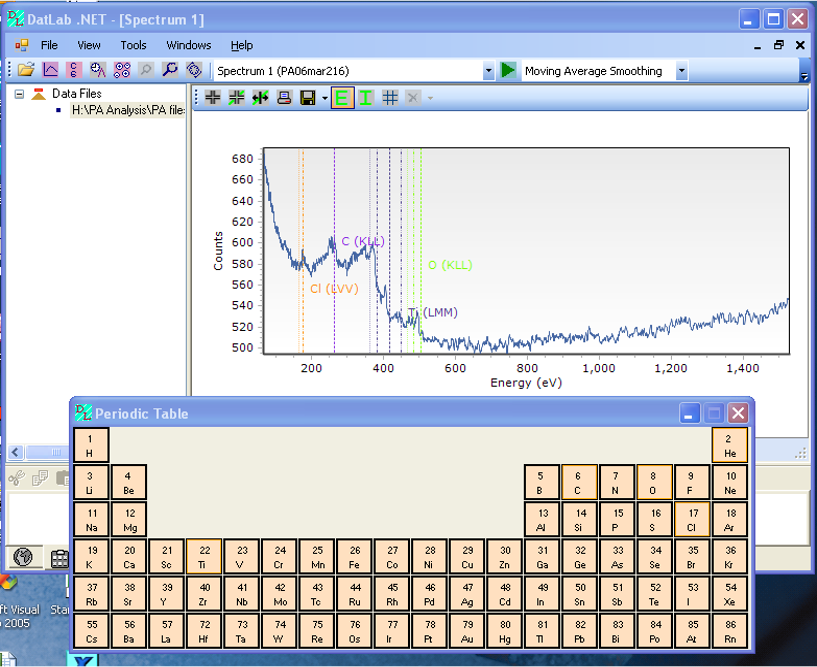
Task: Click the scissors cut icon
Action: coord(17,477)
